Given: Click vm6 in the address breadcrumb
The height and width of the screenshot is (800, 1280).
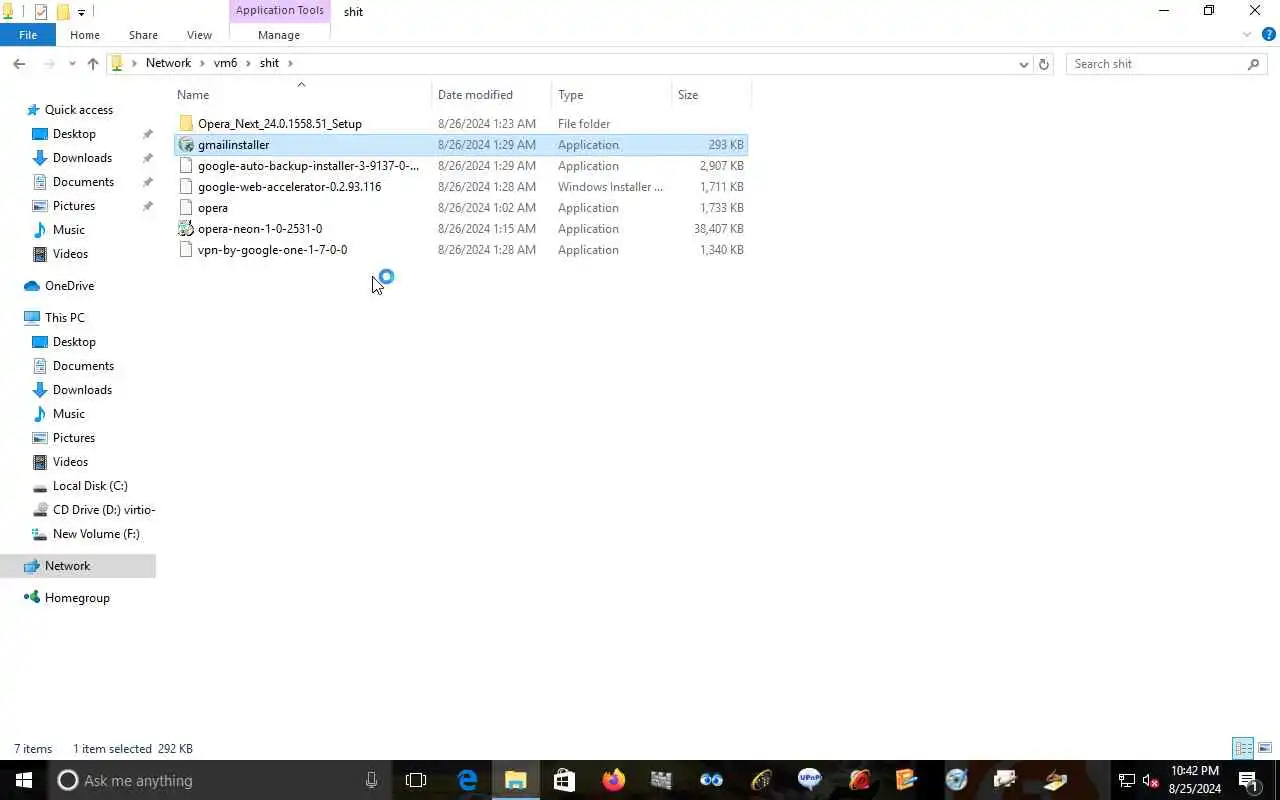Looking at the screenshot, I should (x=225, y=63).
